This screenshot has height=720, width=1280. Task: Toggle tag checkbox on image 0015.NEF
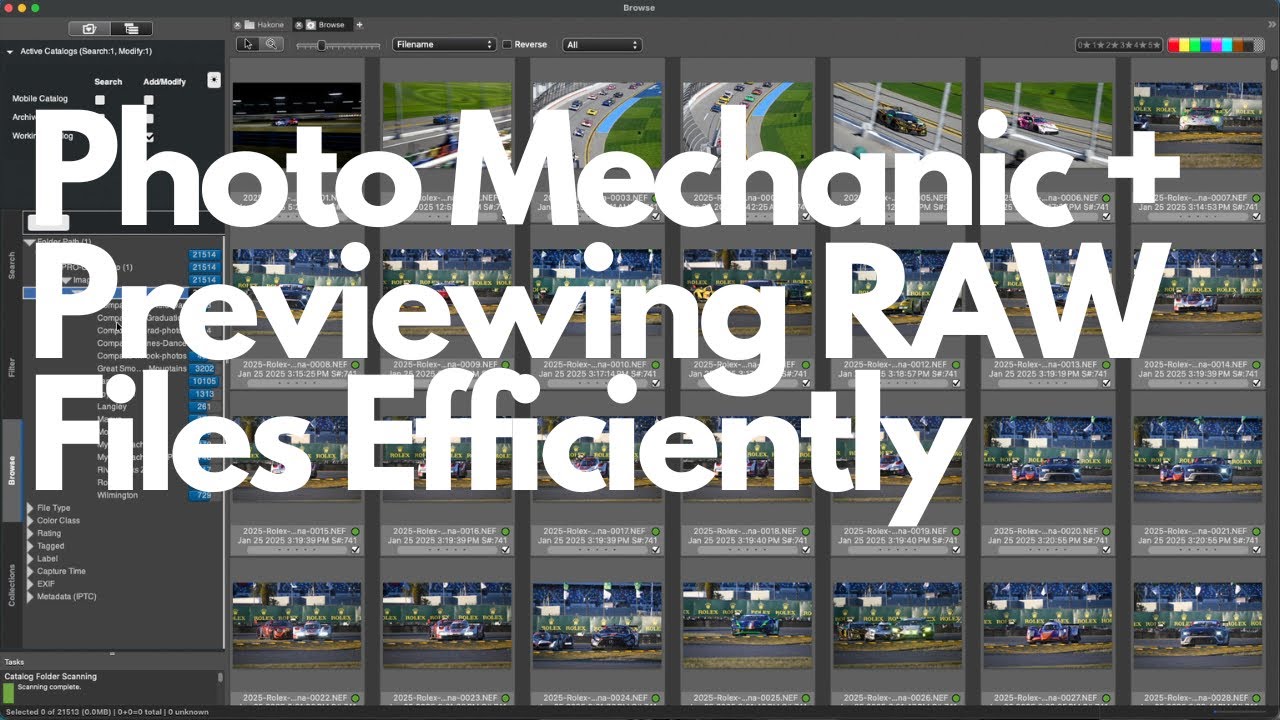tap(356, 549)
